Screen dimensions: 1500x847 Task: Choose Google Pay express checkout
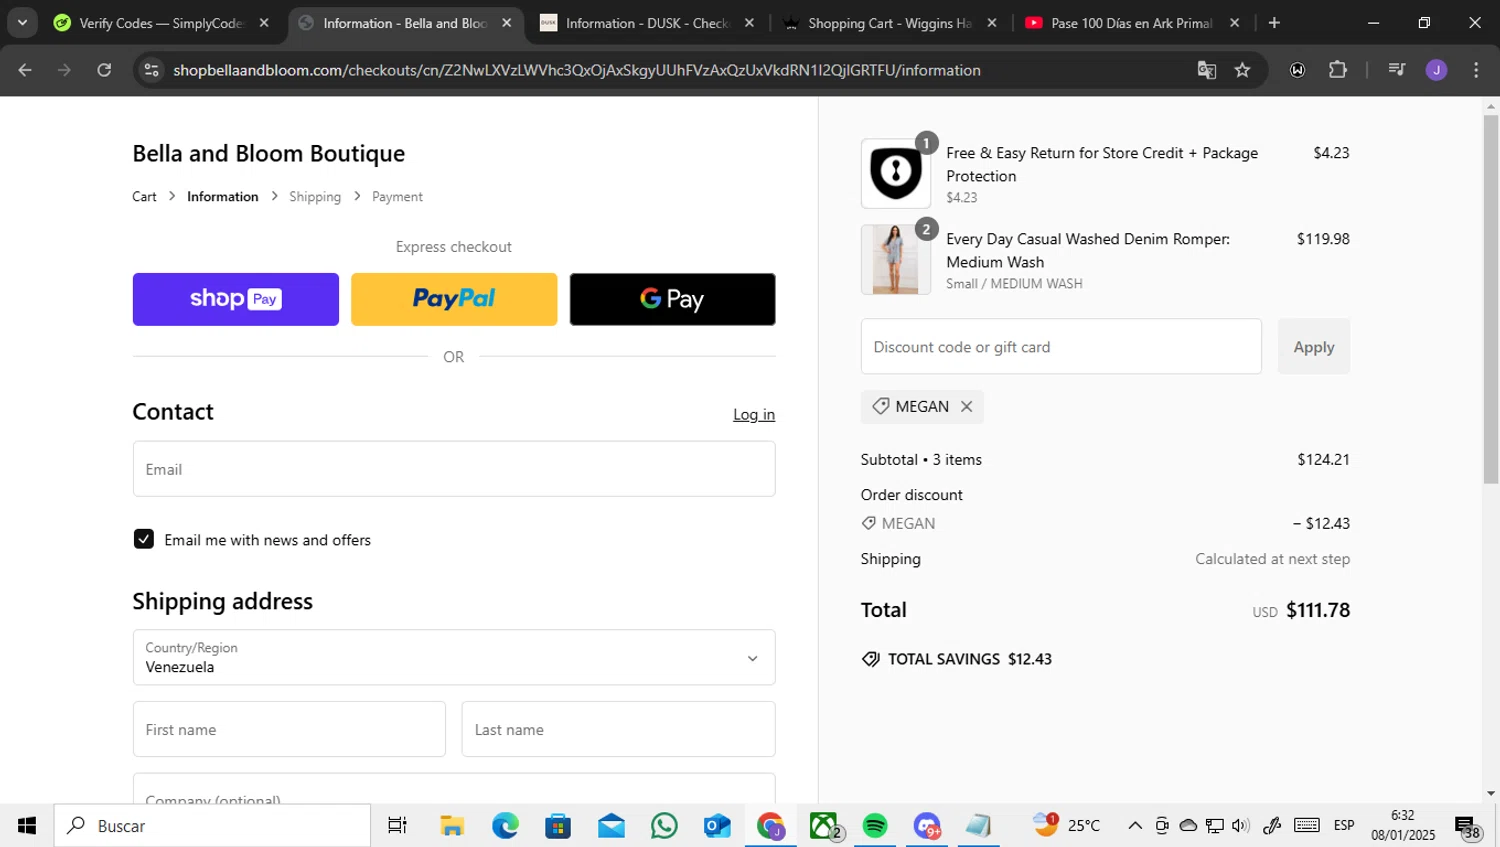(672, 299)
